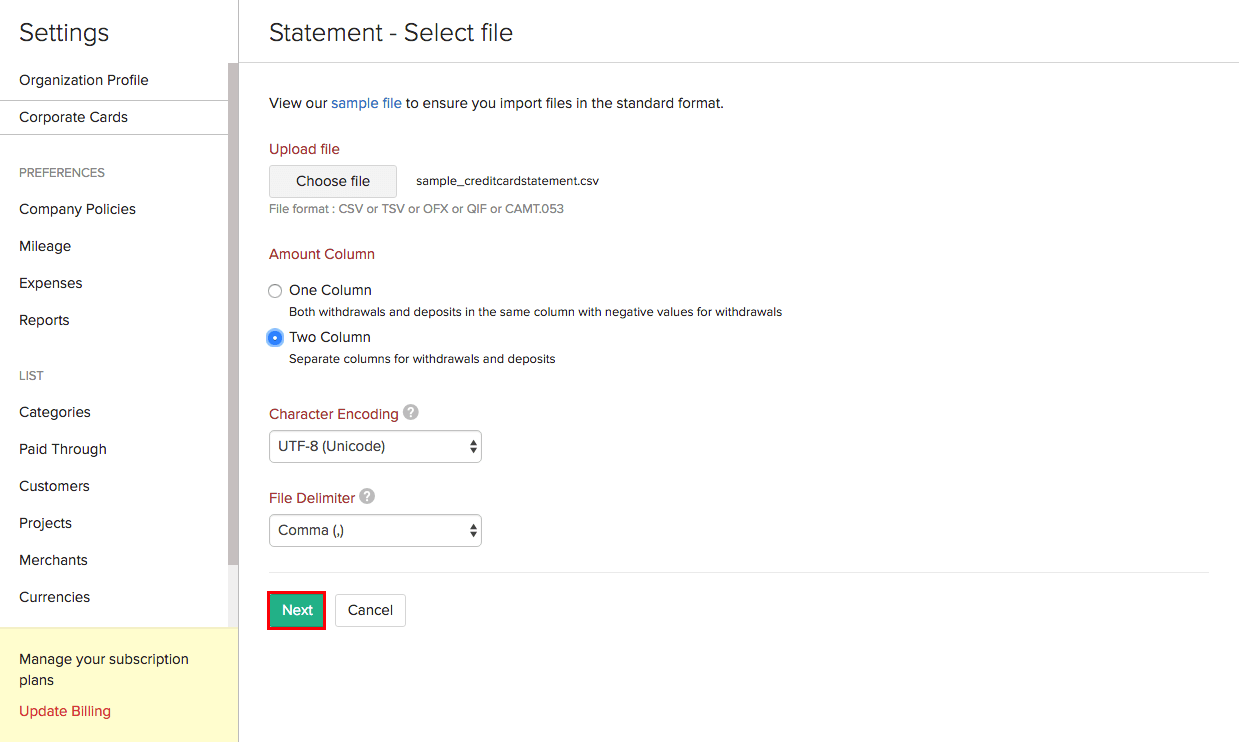Cancel the statement import
Image resolution: width=1239 pixels, height=742 pixels.
pyautogui.click(x=370, y=610)
